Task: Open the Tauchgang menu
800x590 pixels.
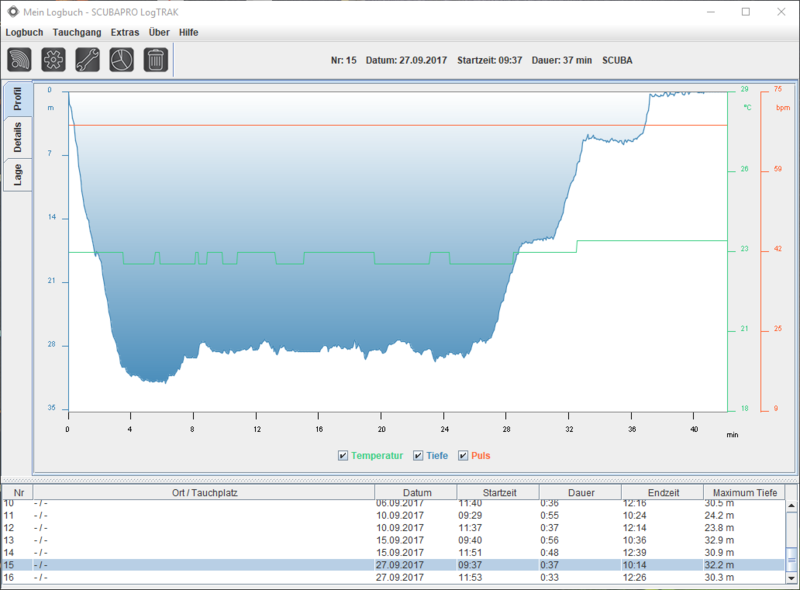Action: pyautogui.click(x=76, y=32)
